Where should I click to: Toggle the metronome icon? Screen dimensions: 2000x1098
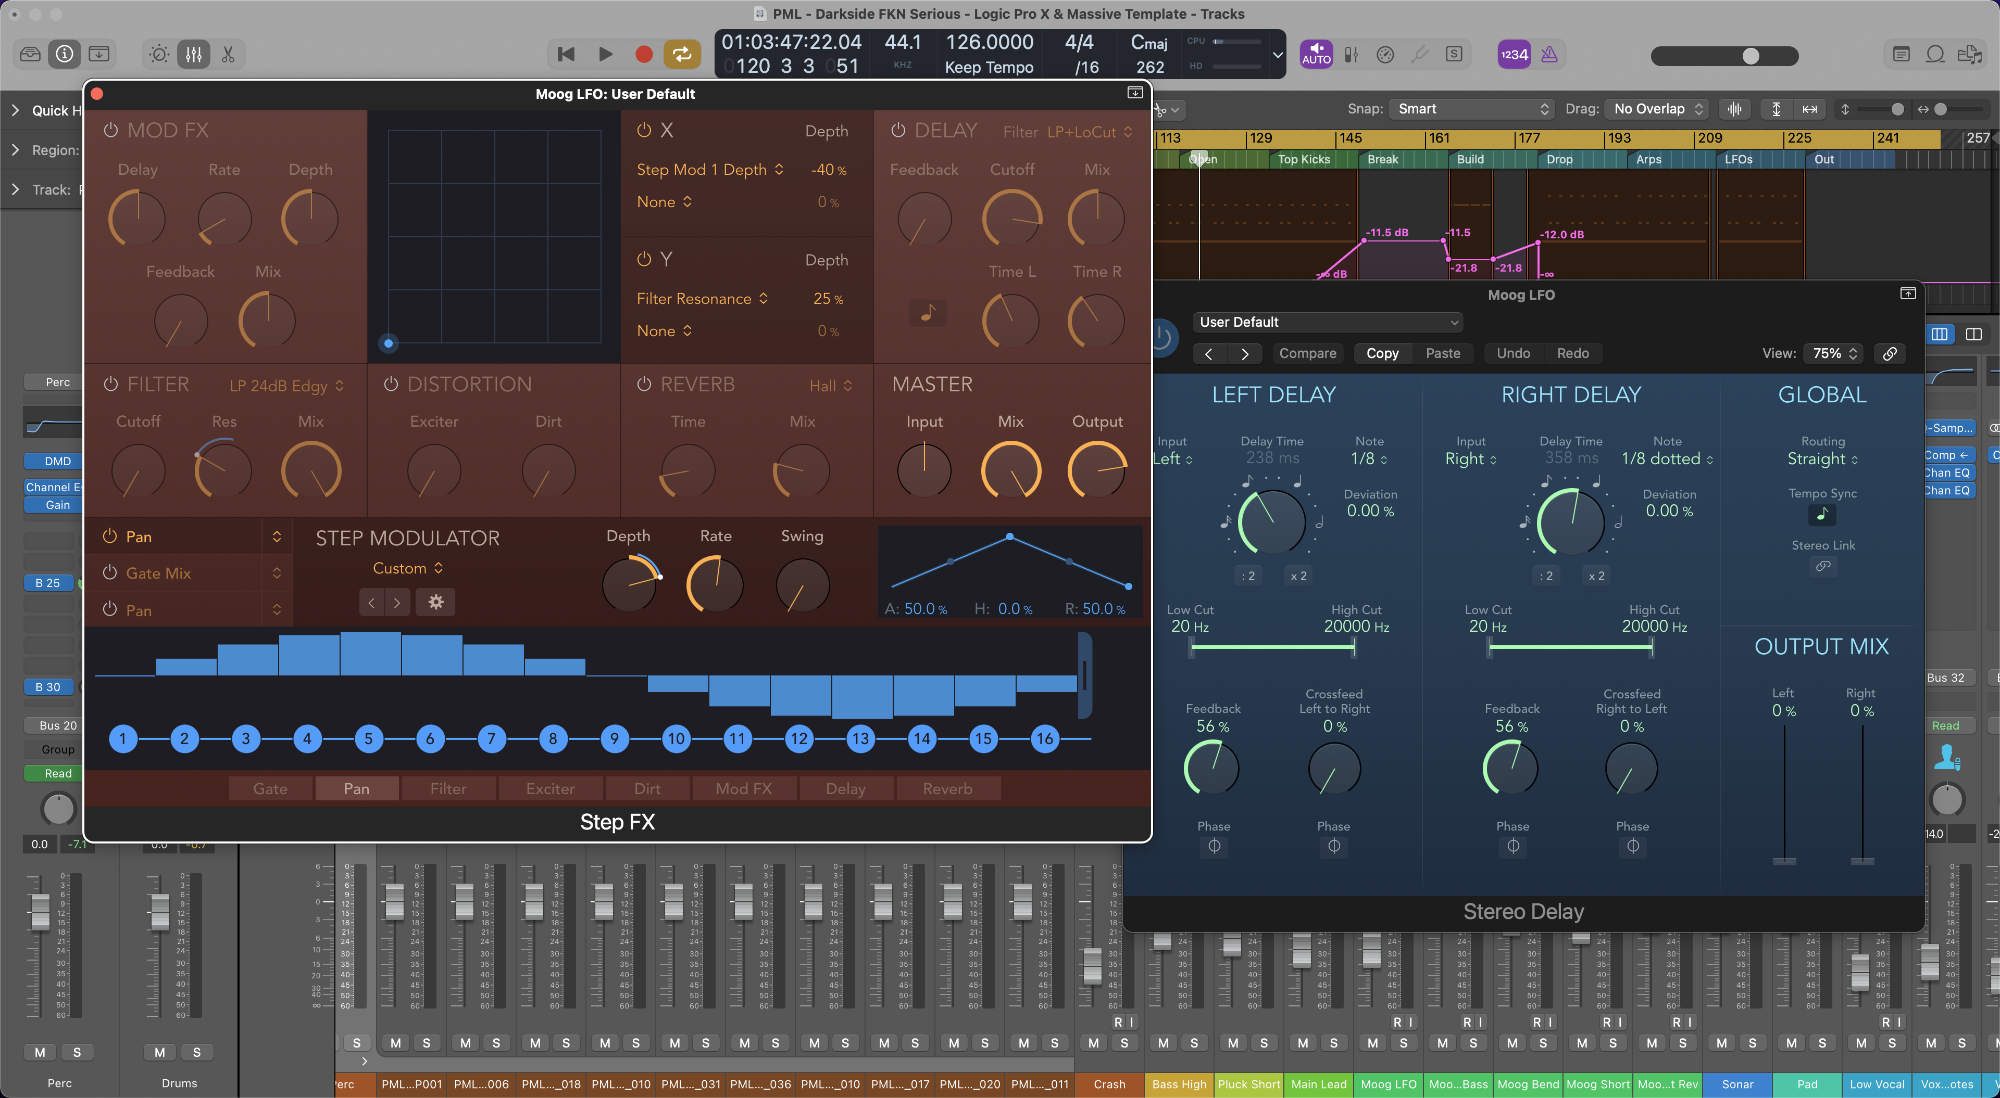click(x=1549, y=54)
